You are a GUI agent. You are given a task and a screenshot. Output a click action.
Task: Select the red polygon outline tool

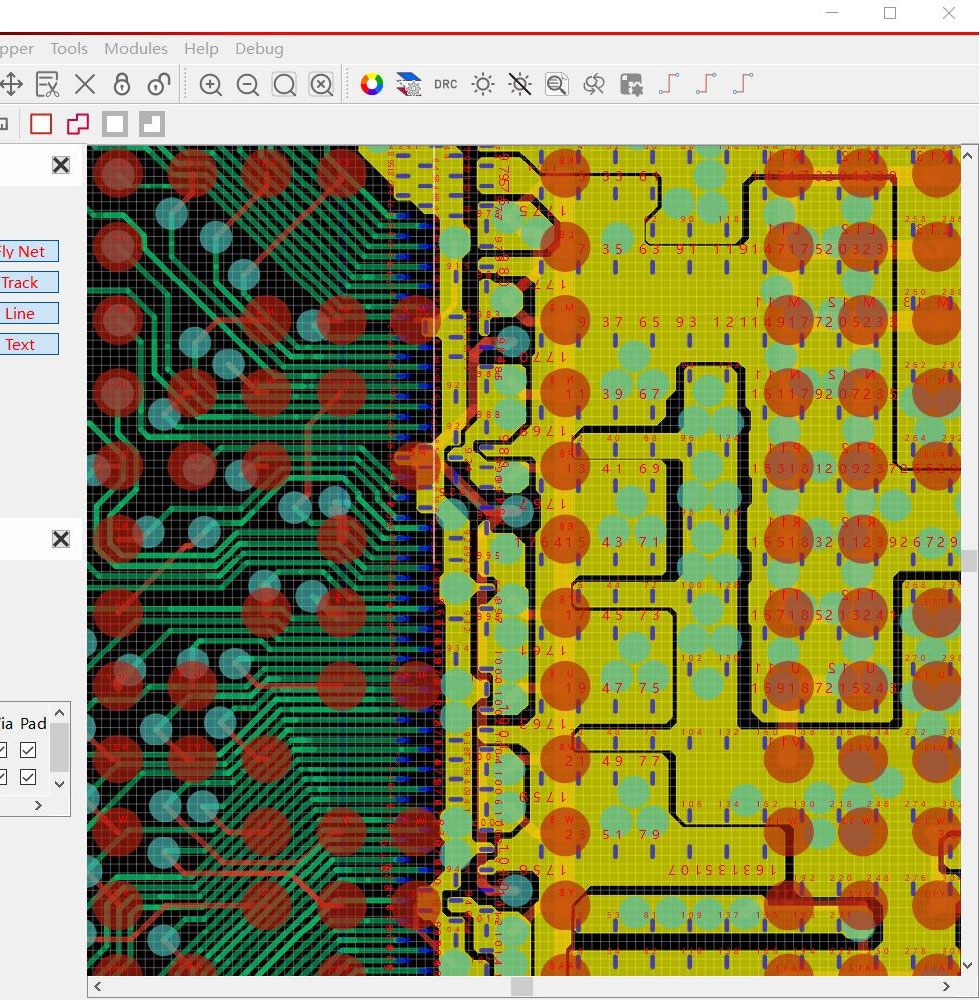click(x=78, y=124)
